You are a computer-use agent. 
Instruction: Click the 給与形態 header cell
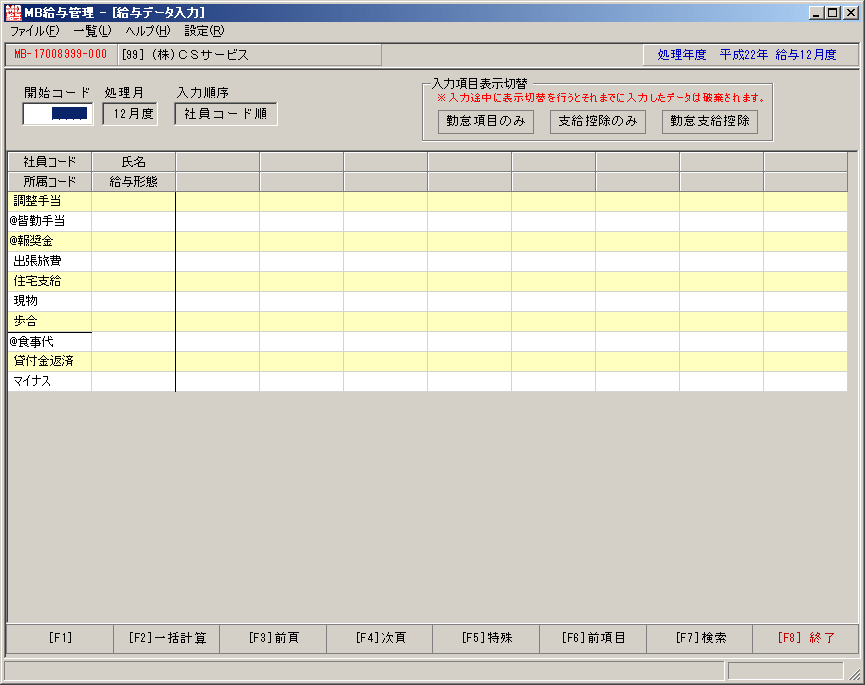tap(134, 182)
